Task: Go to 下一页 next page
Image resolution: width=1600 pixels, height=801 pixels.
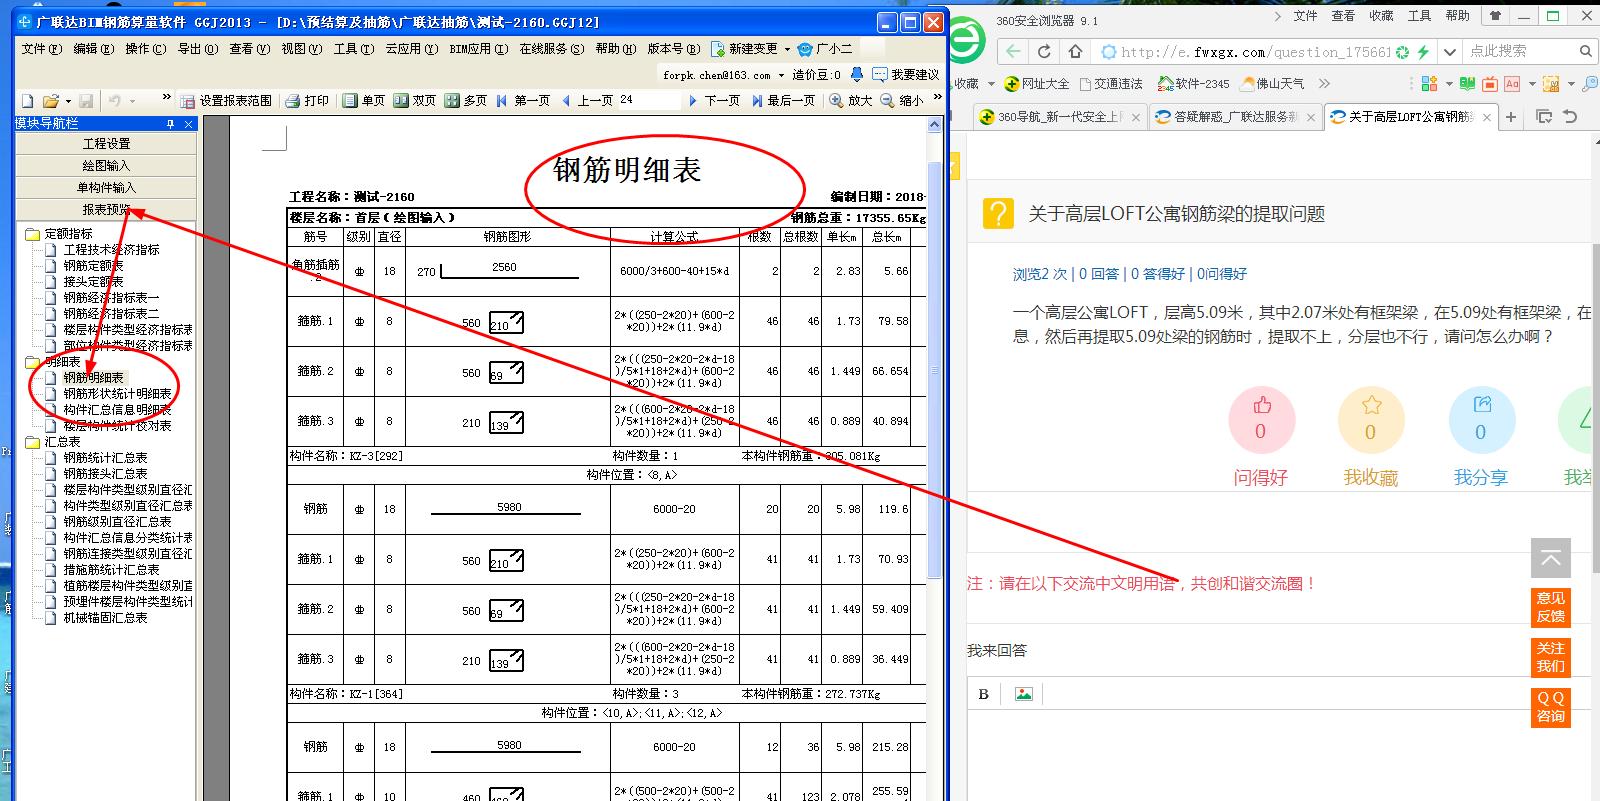Action: 714,100
